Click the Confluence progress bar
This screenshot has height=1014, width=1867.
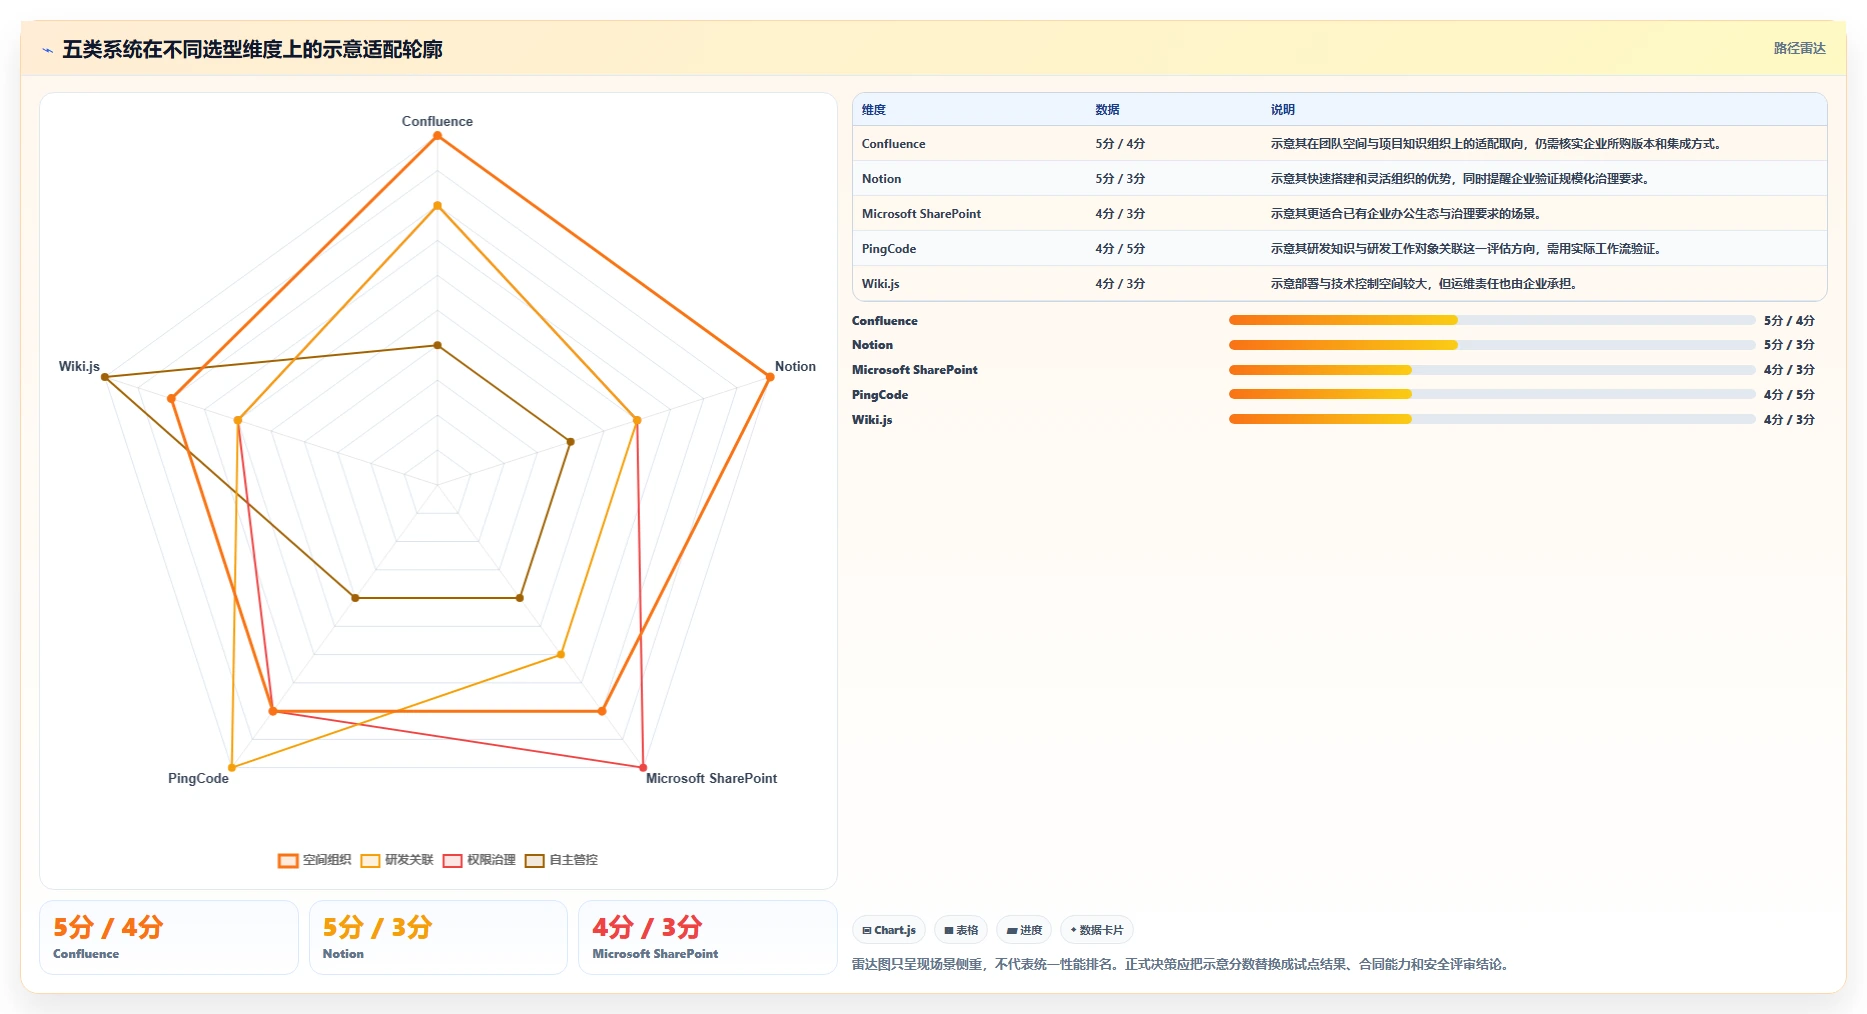pyautogui.click(x=1492, y=320)
